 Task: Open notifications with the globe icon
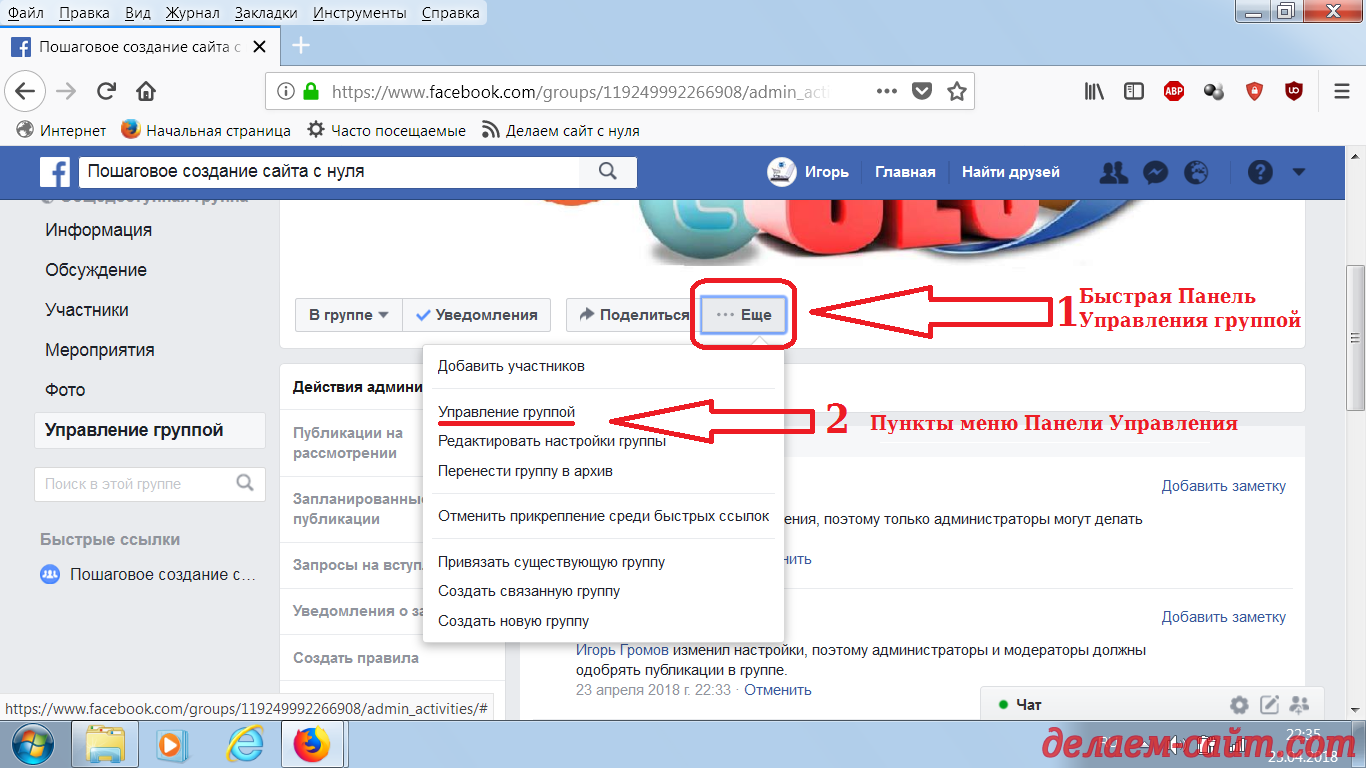pos(1197,172)
